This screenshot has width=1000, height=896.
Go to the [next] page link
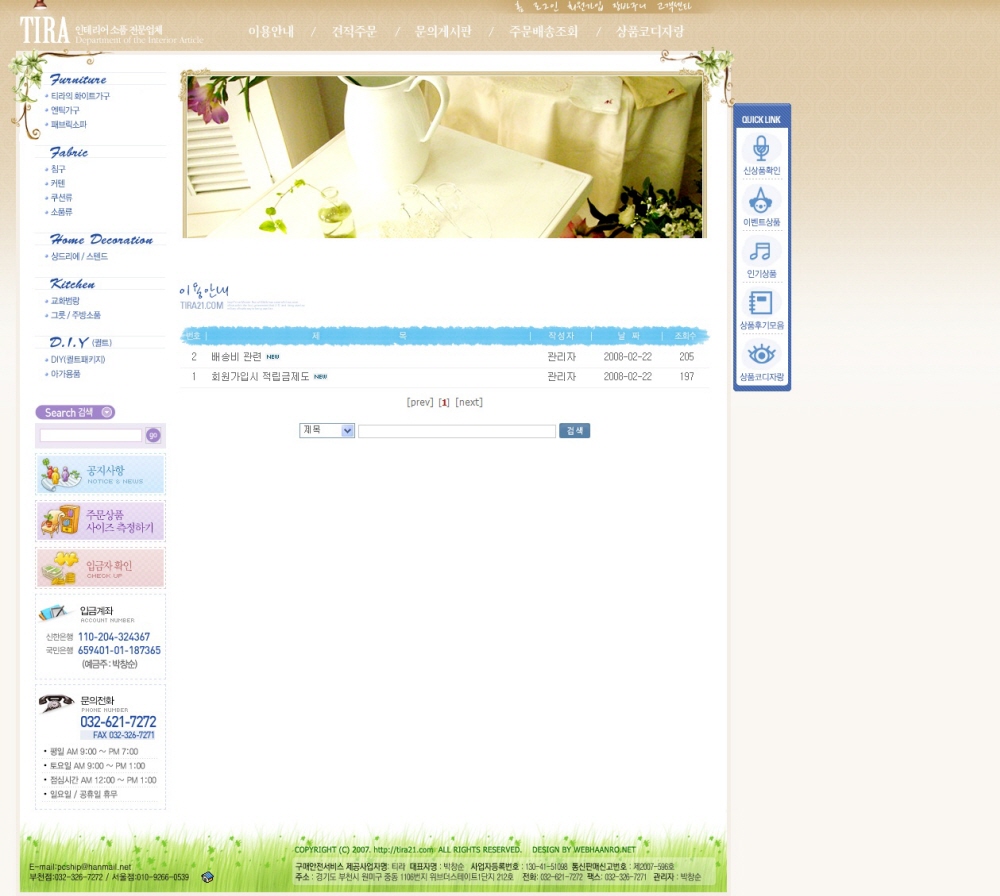(x=469, y=403)
